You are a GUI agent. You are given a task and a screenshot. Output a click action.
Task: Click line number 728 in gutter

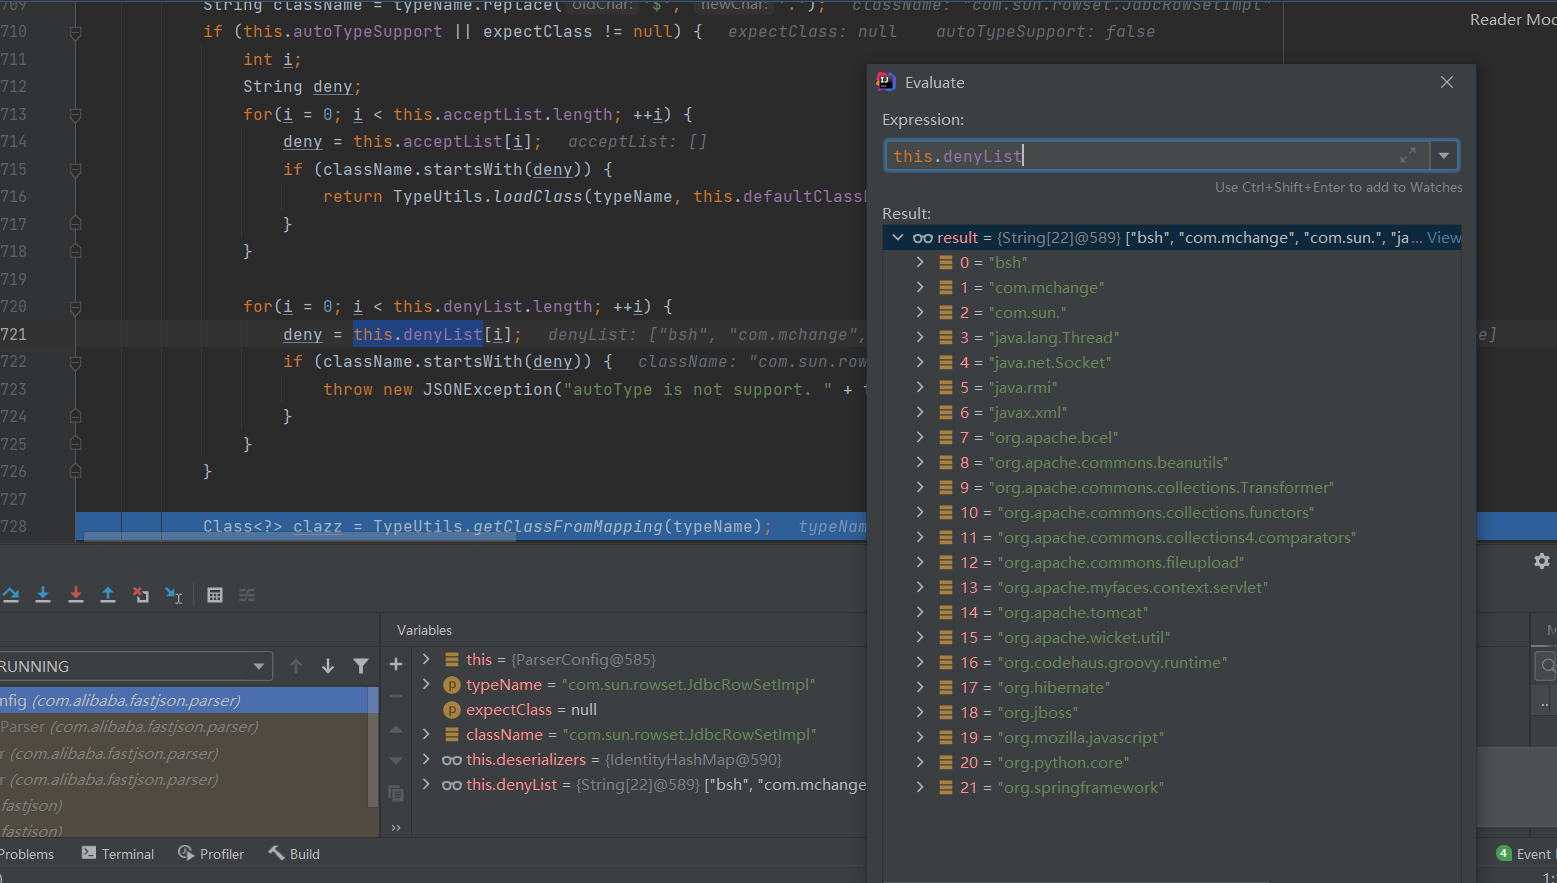tap(14, 526)
